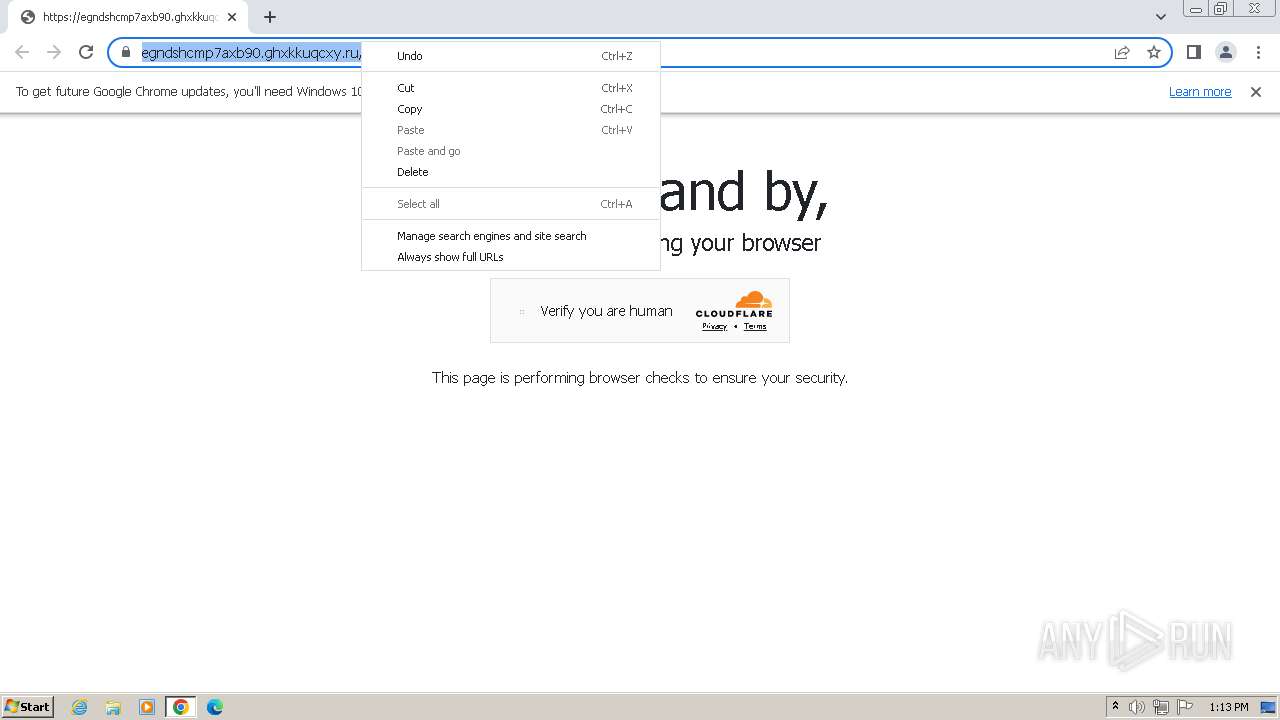The height and width of the screenshot is (720, 1280).
Task: Open the volume speaker tray icon
Action: (1137, 707)
